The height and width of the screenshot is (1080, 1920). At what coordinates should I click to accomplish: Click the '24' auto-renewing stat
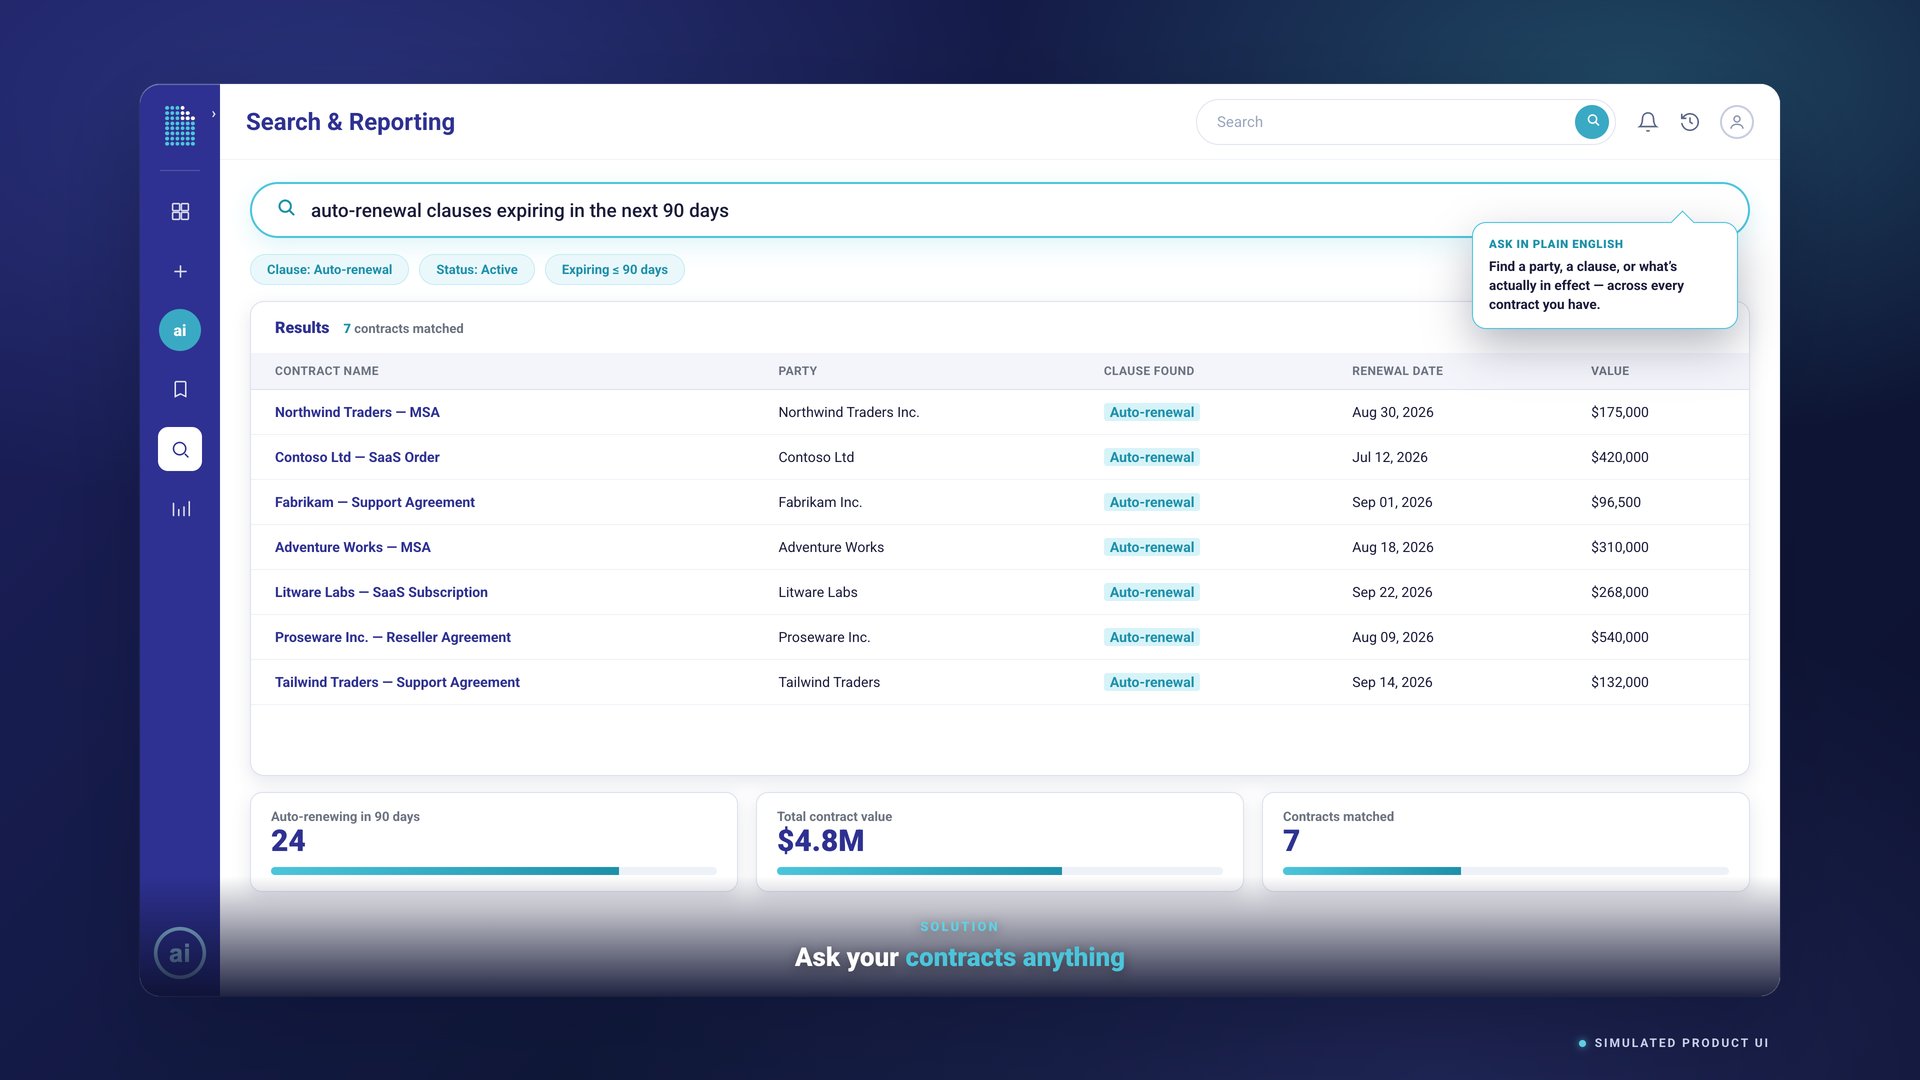288,841
